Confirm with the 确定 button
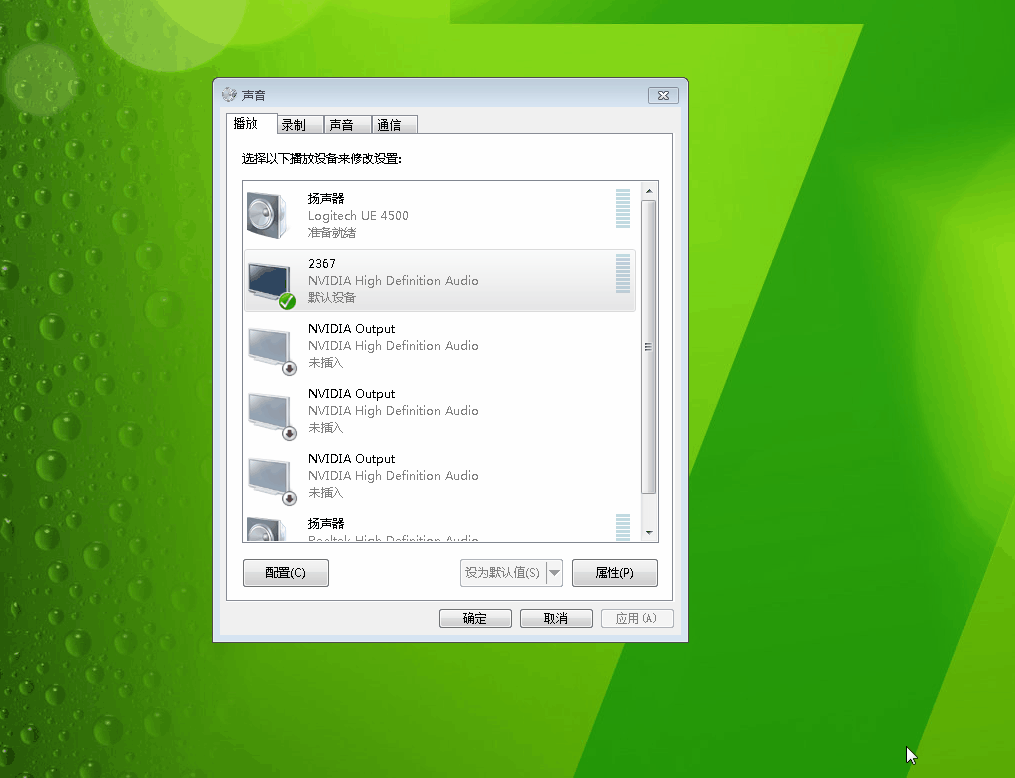Image resolution: width=1015 pixels, height=778 pixels. 475,618
